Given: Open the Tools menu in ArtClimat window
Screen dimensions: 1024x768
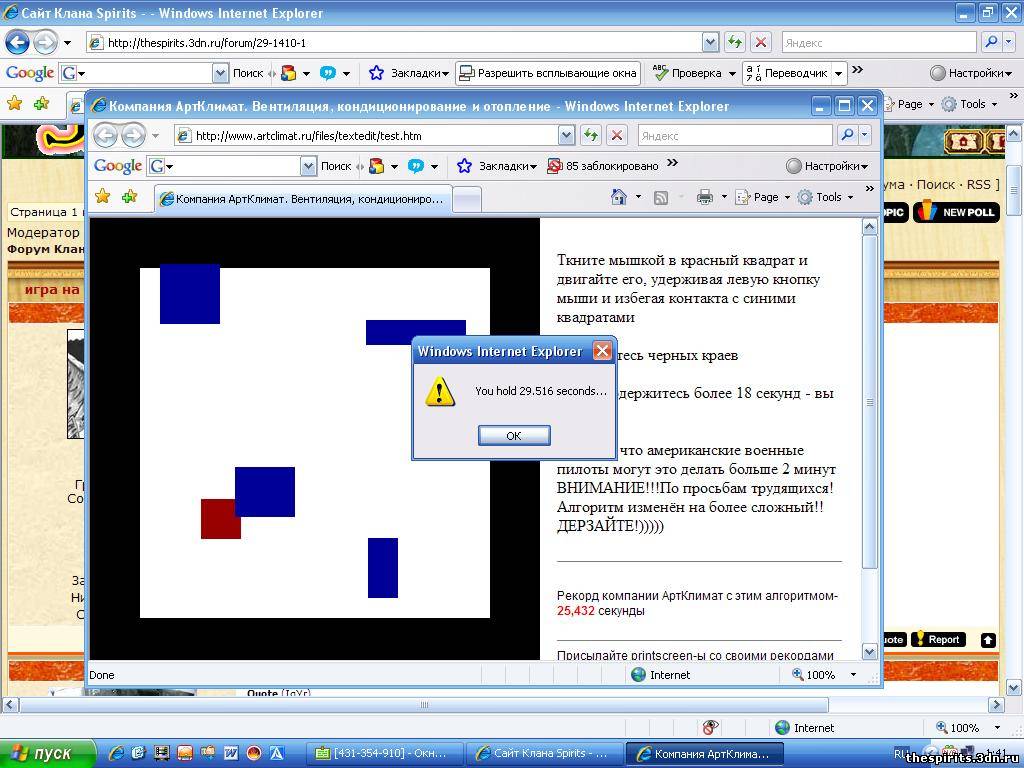Looking at the screenshot, I should pyautogui.click(x=825, y=197).
